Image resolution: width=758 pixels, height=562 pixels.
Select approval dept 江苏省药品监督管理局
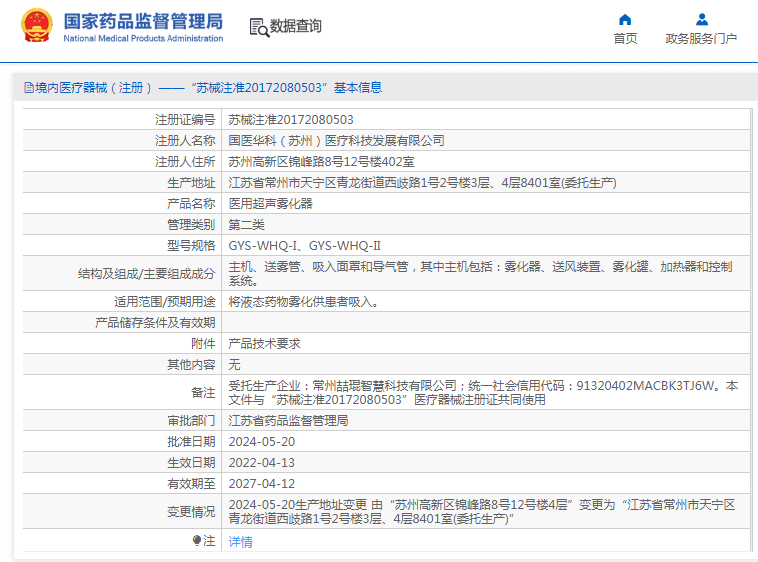pyautogui.click(x=288, y=420)
